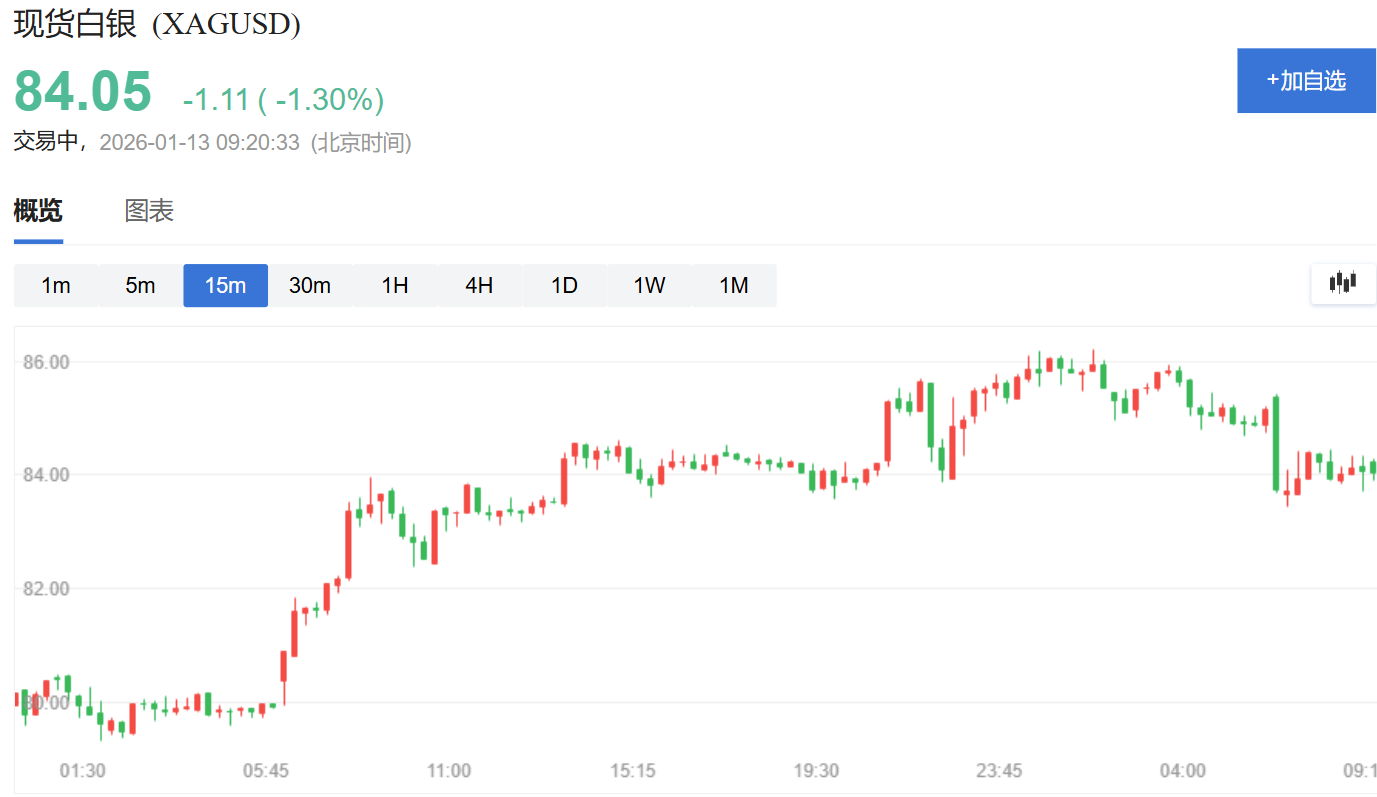Select the 5m timeframe
Image resolution: width=1377 pixels, height=797 pixels.
tap(140, 286)
